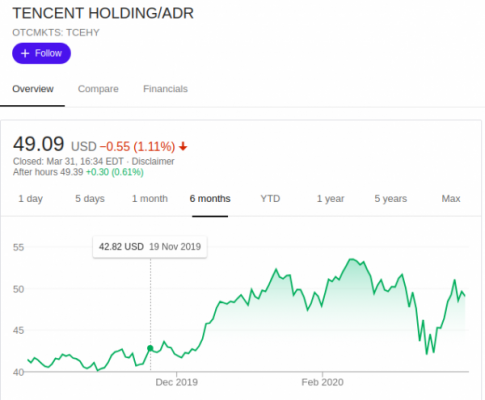The height and width of the screenshot is (400, 485).
Task: Select the 1 day range
Action: pos(30,199)
